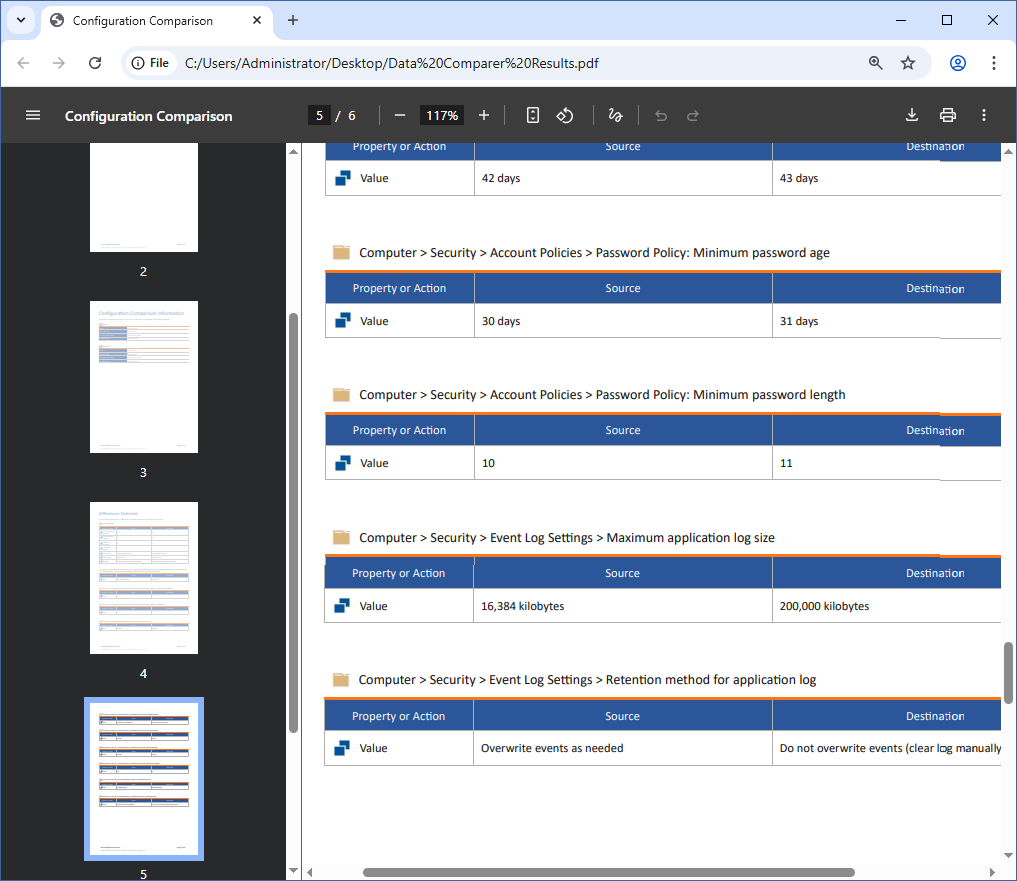Click the '42 days' source cell
The height and width of the screenshot is (881, 1017).
(x=623, y=178)
